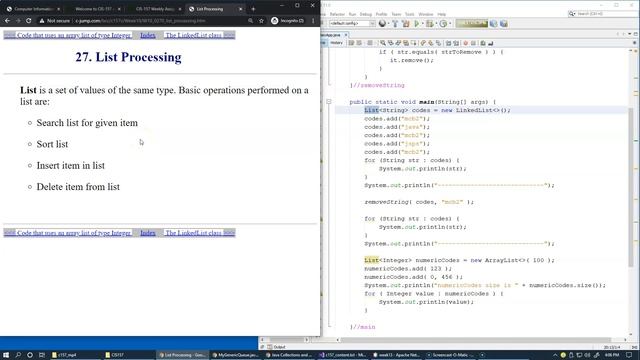Image resolution: width=640 pixels, height=360 pixels.
Task: Expand the Debug project dropdown arrow
Action: click(x=436, y=24)
